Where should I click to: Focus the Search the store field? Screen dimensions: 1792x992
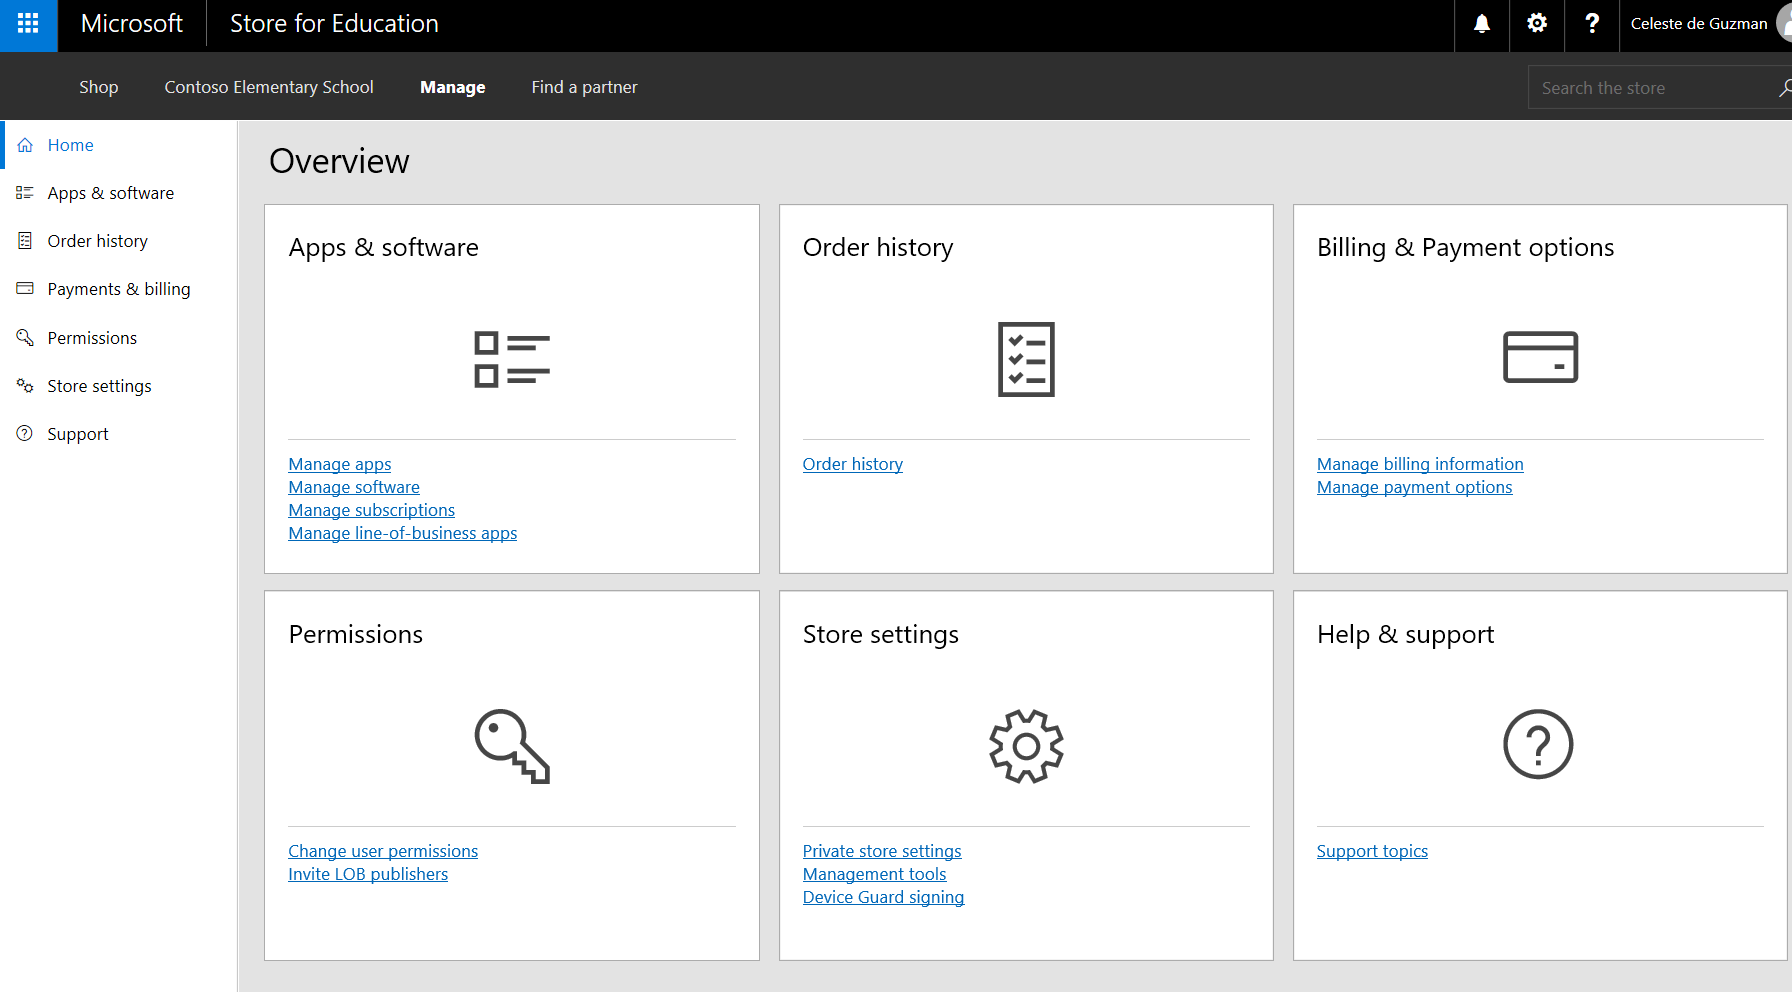point(1650,88)
